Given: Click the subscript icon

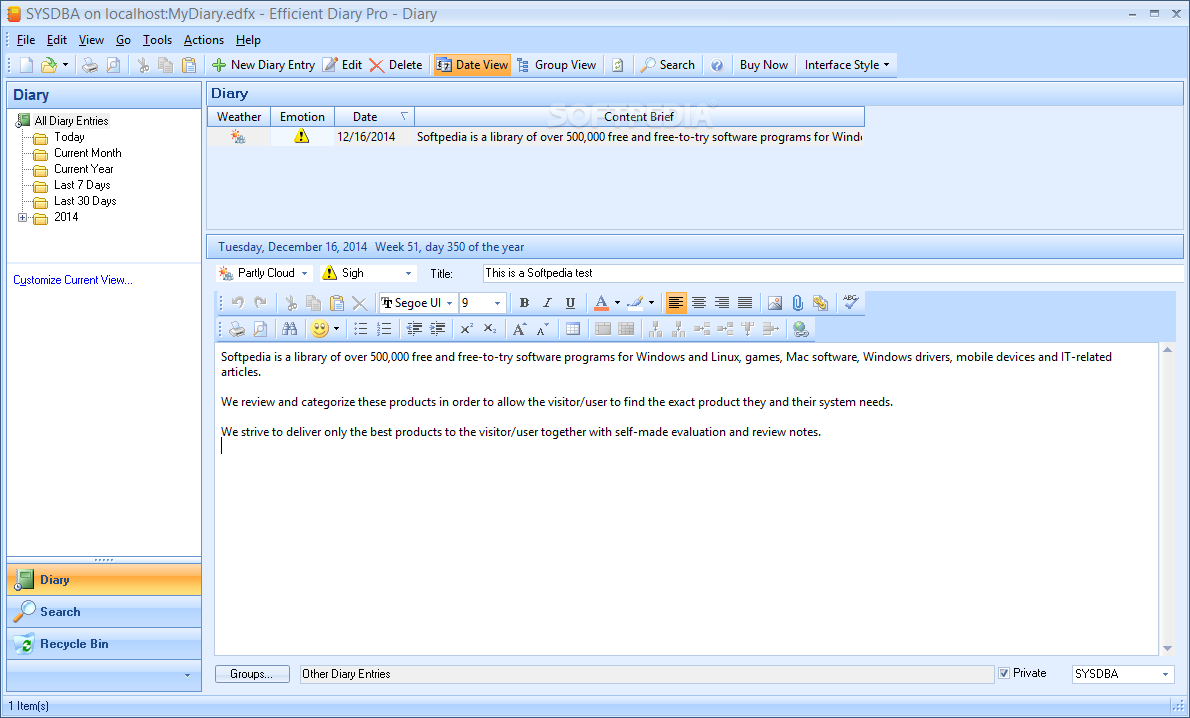Looking at the screenshot, I should tap(490, 329).
